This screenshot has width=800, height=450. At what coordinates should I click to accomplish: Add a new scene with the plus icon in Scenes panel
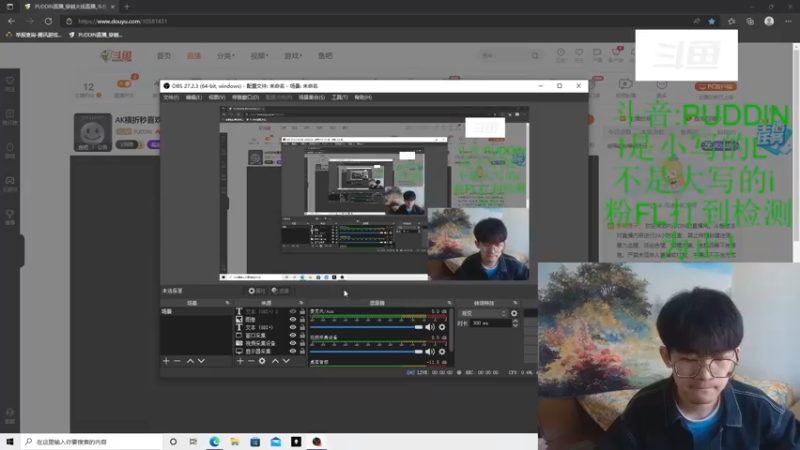click(x=166, y=361)
